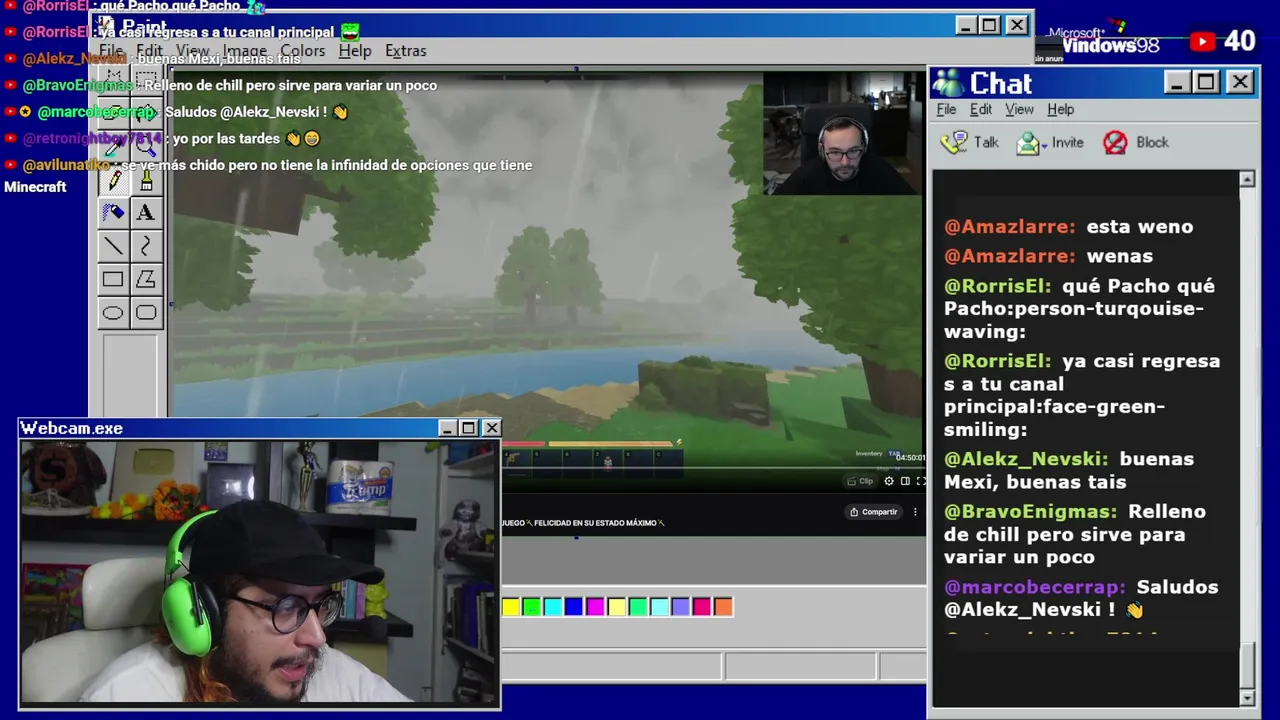Click the Chat window title icon
Screen dimensions: 1280x720
pyautogui.click(x=948, y=83)
